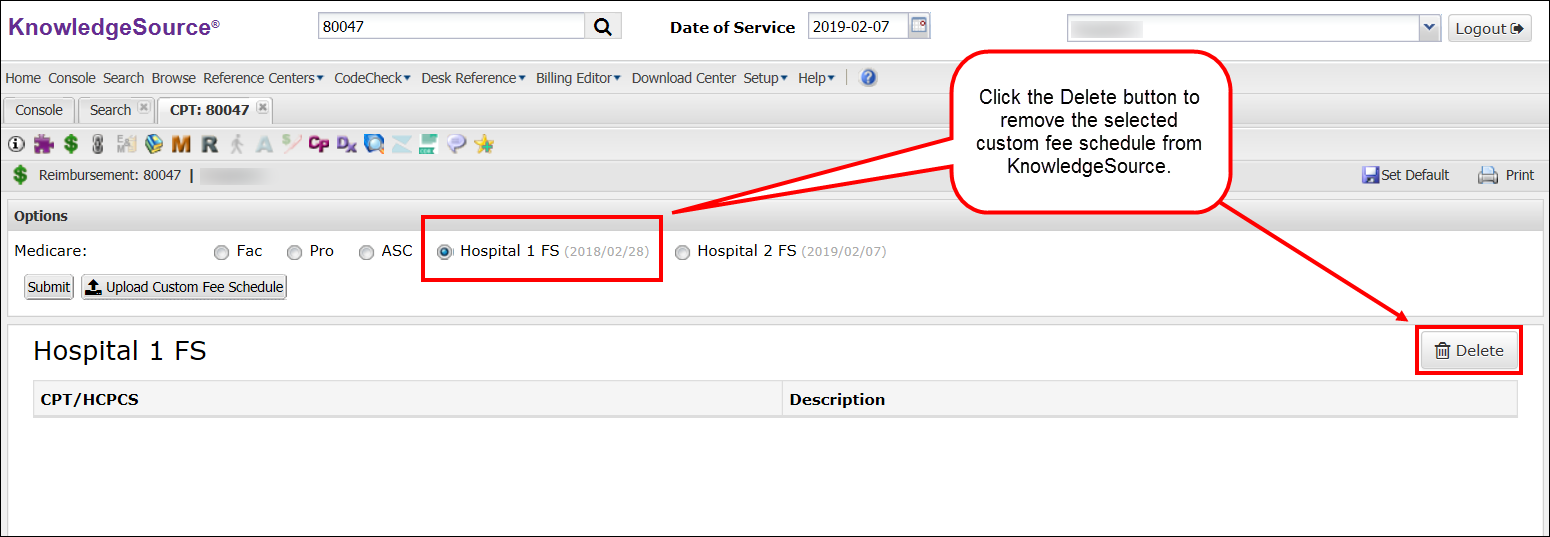Open the Billing Editor dropdown menu
1550x537 pixels.
coord(578,78)
